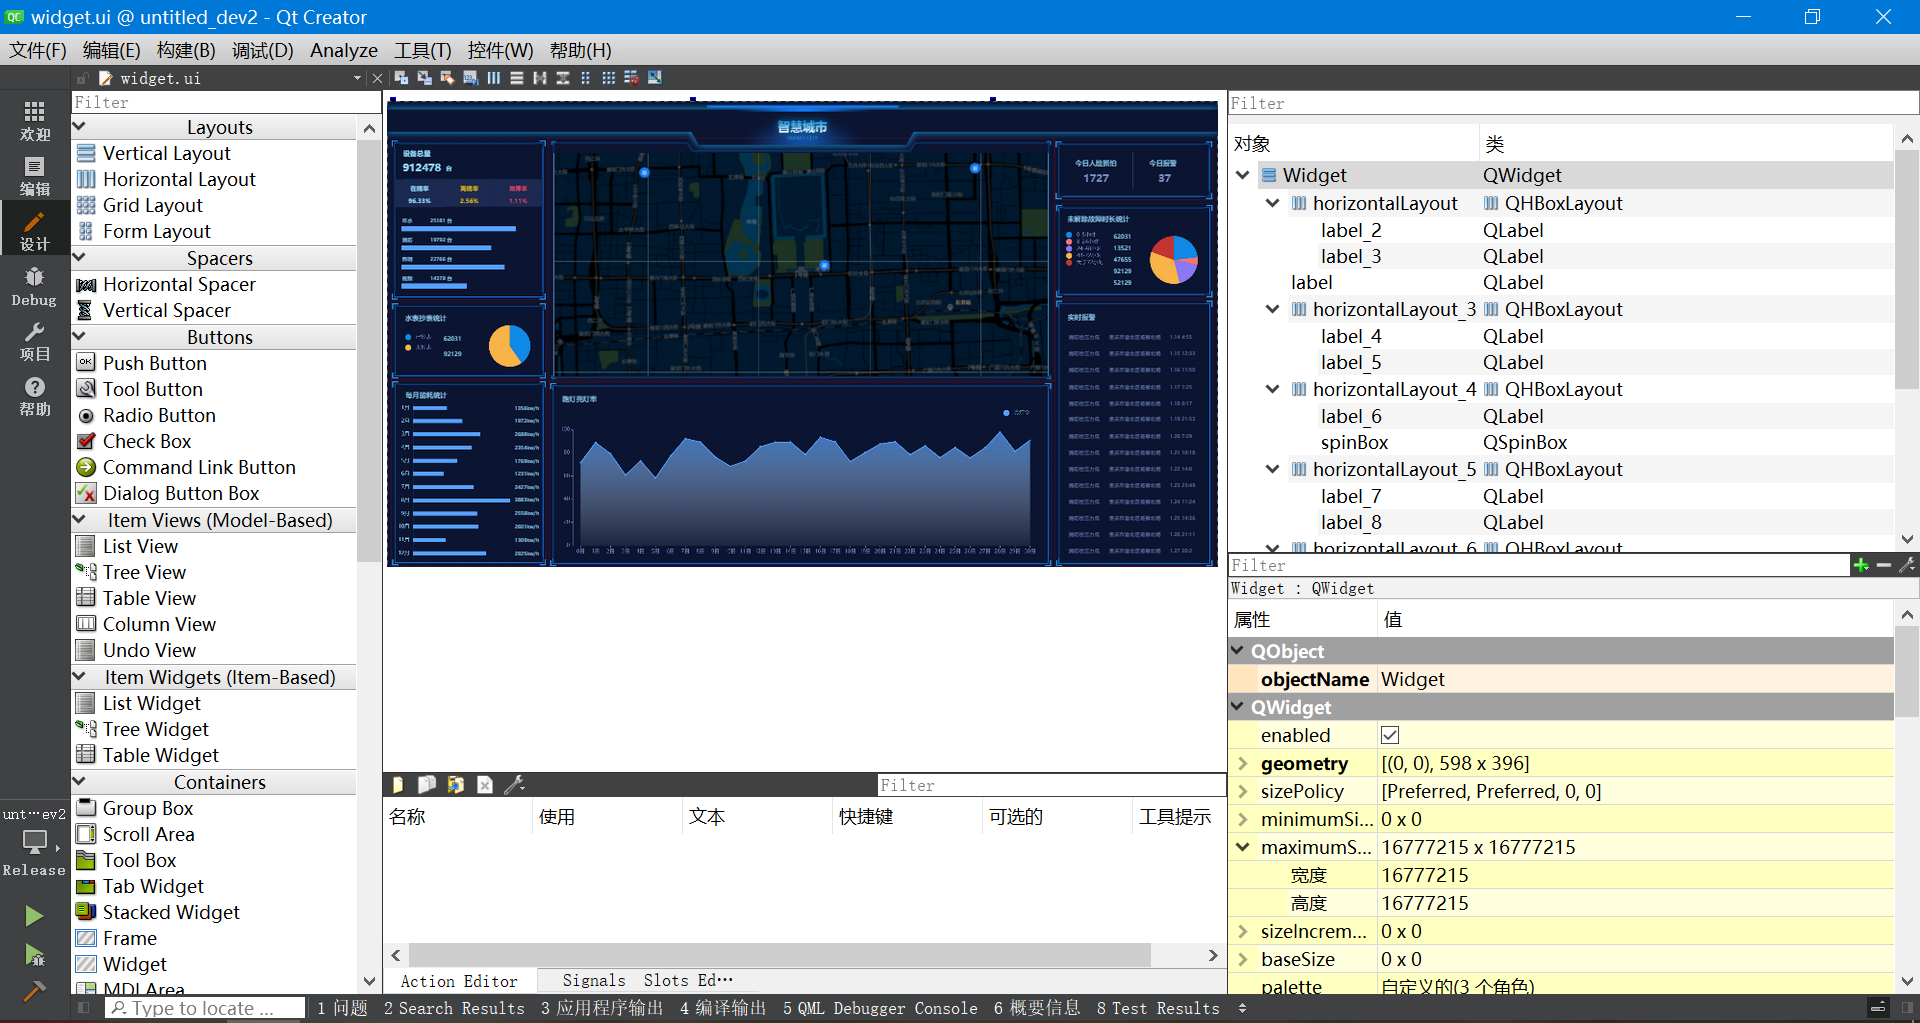The height and width of the screenshot is (1023, 1920).
Task: Click the green plus add-property icon
Action: pyautogui.click(x=1861, y=565)
